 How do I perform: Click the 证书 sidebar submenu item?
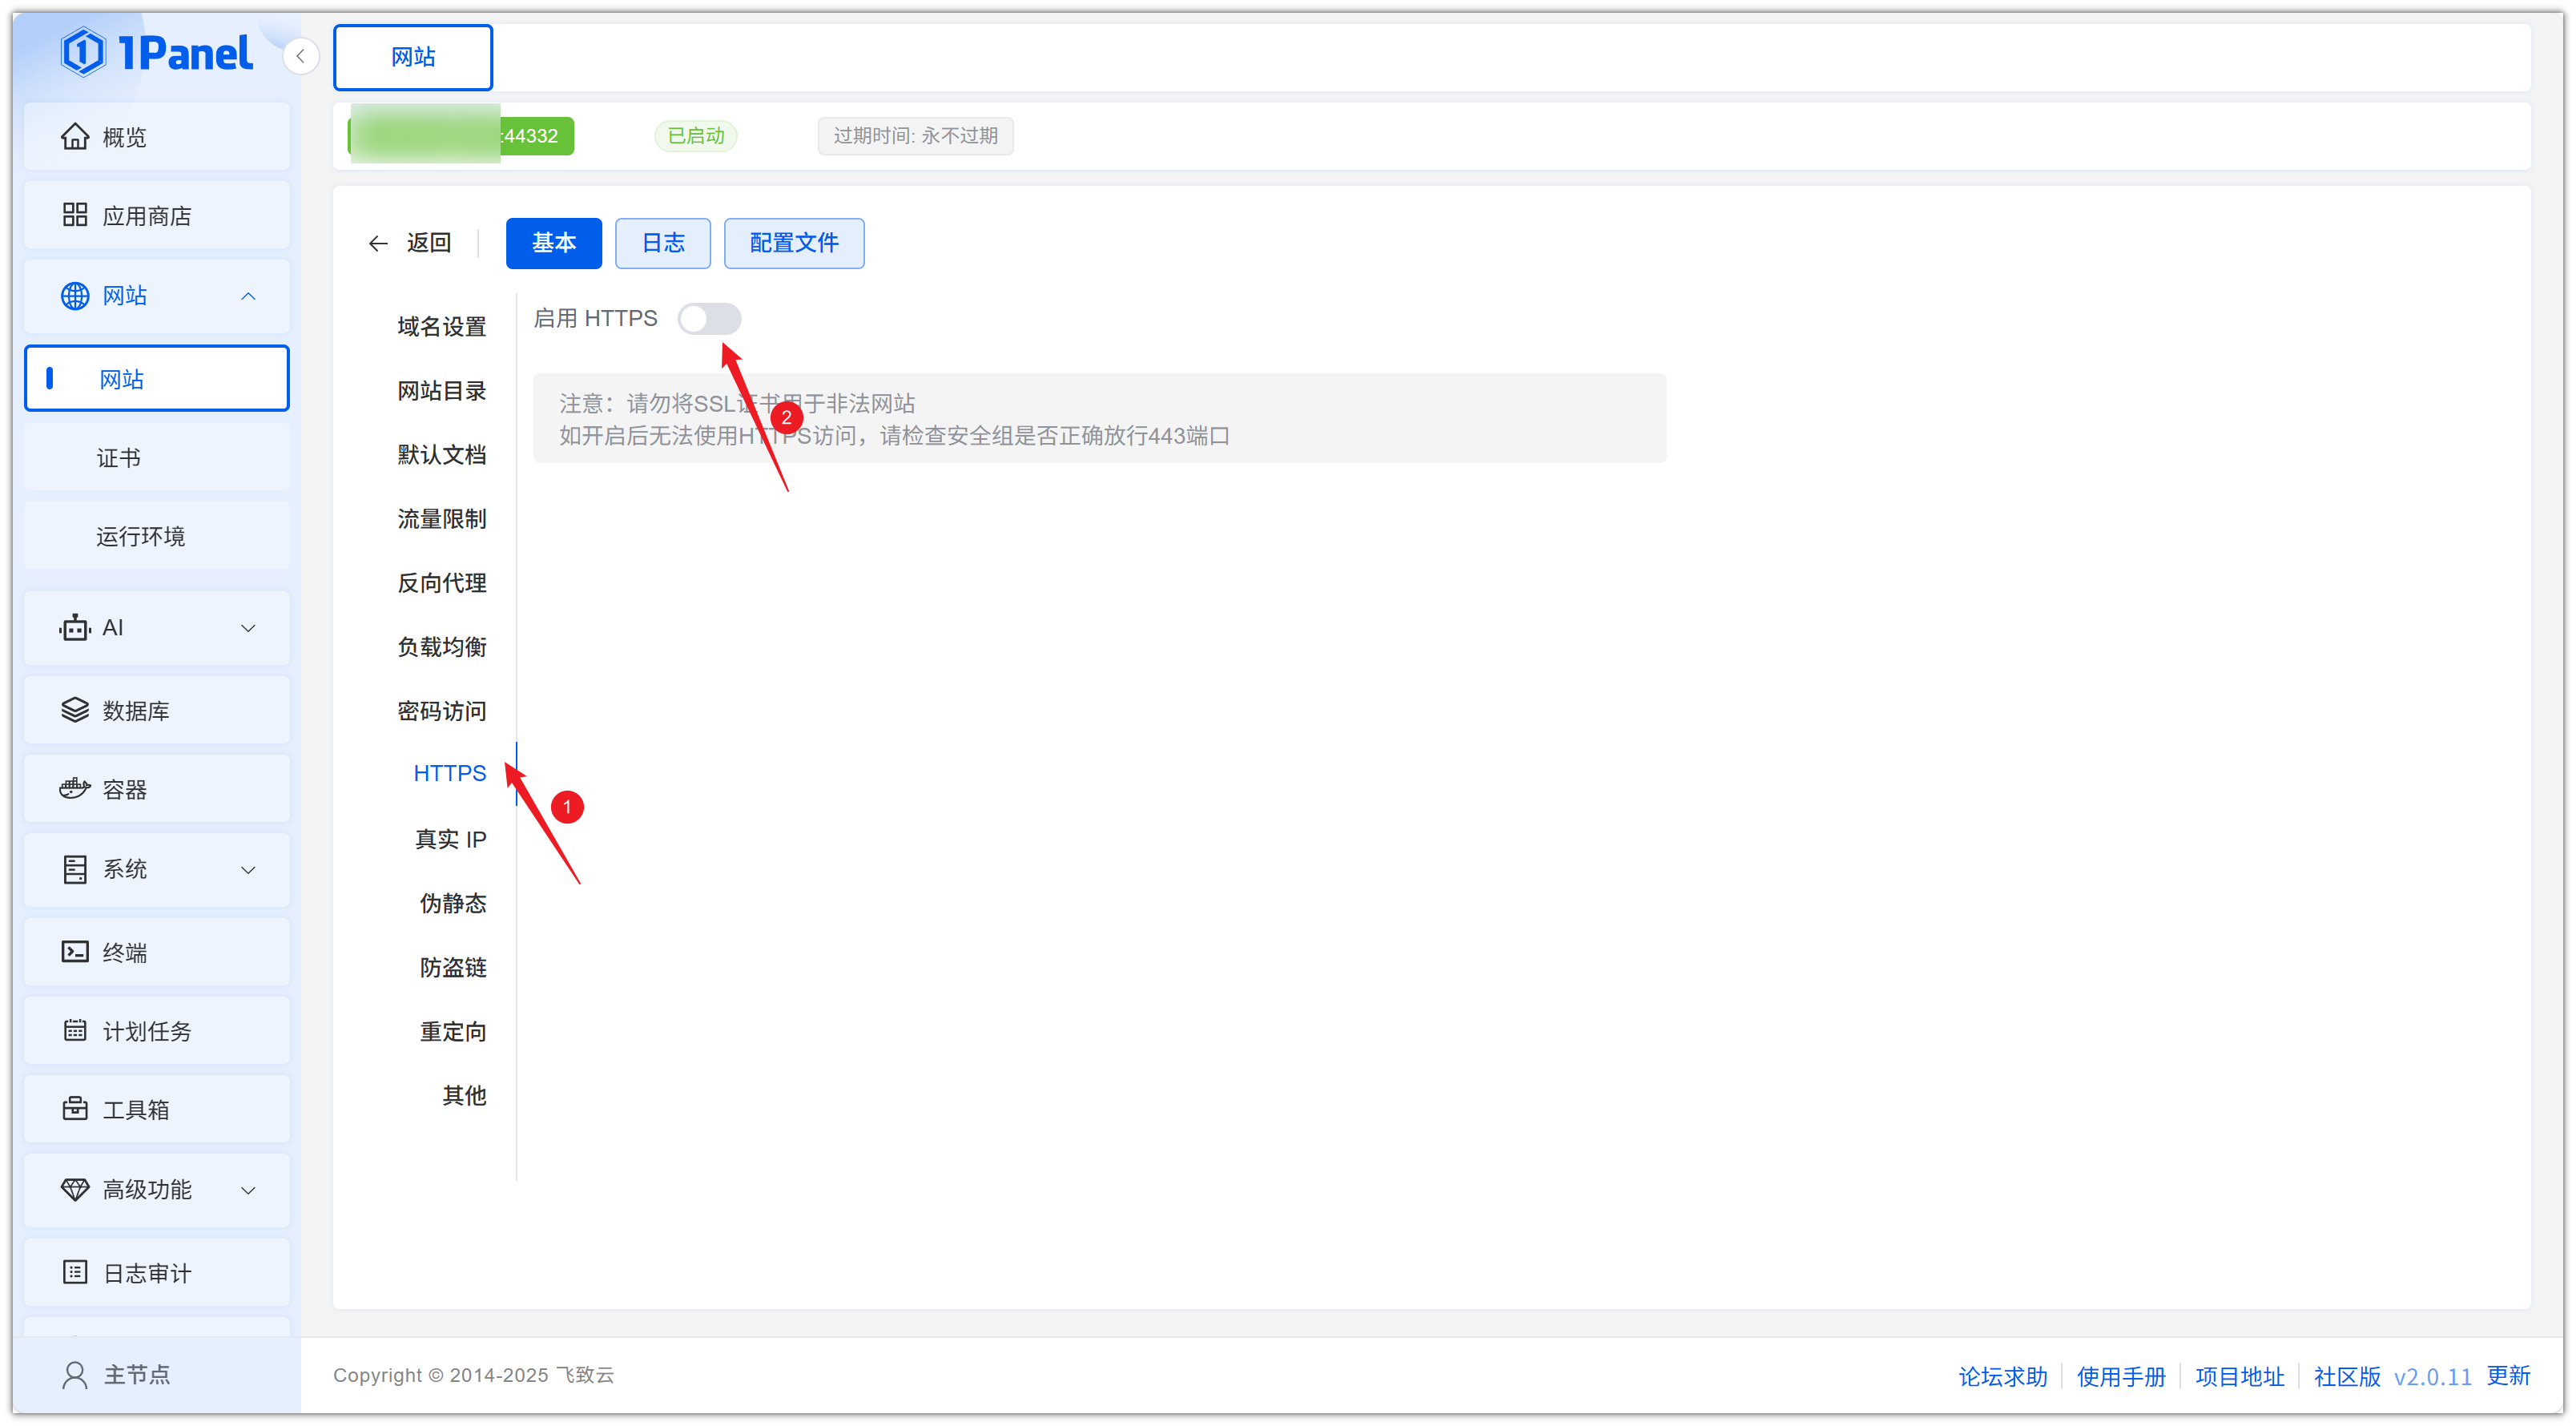[118, 458]
